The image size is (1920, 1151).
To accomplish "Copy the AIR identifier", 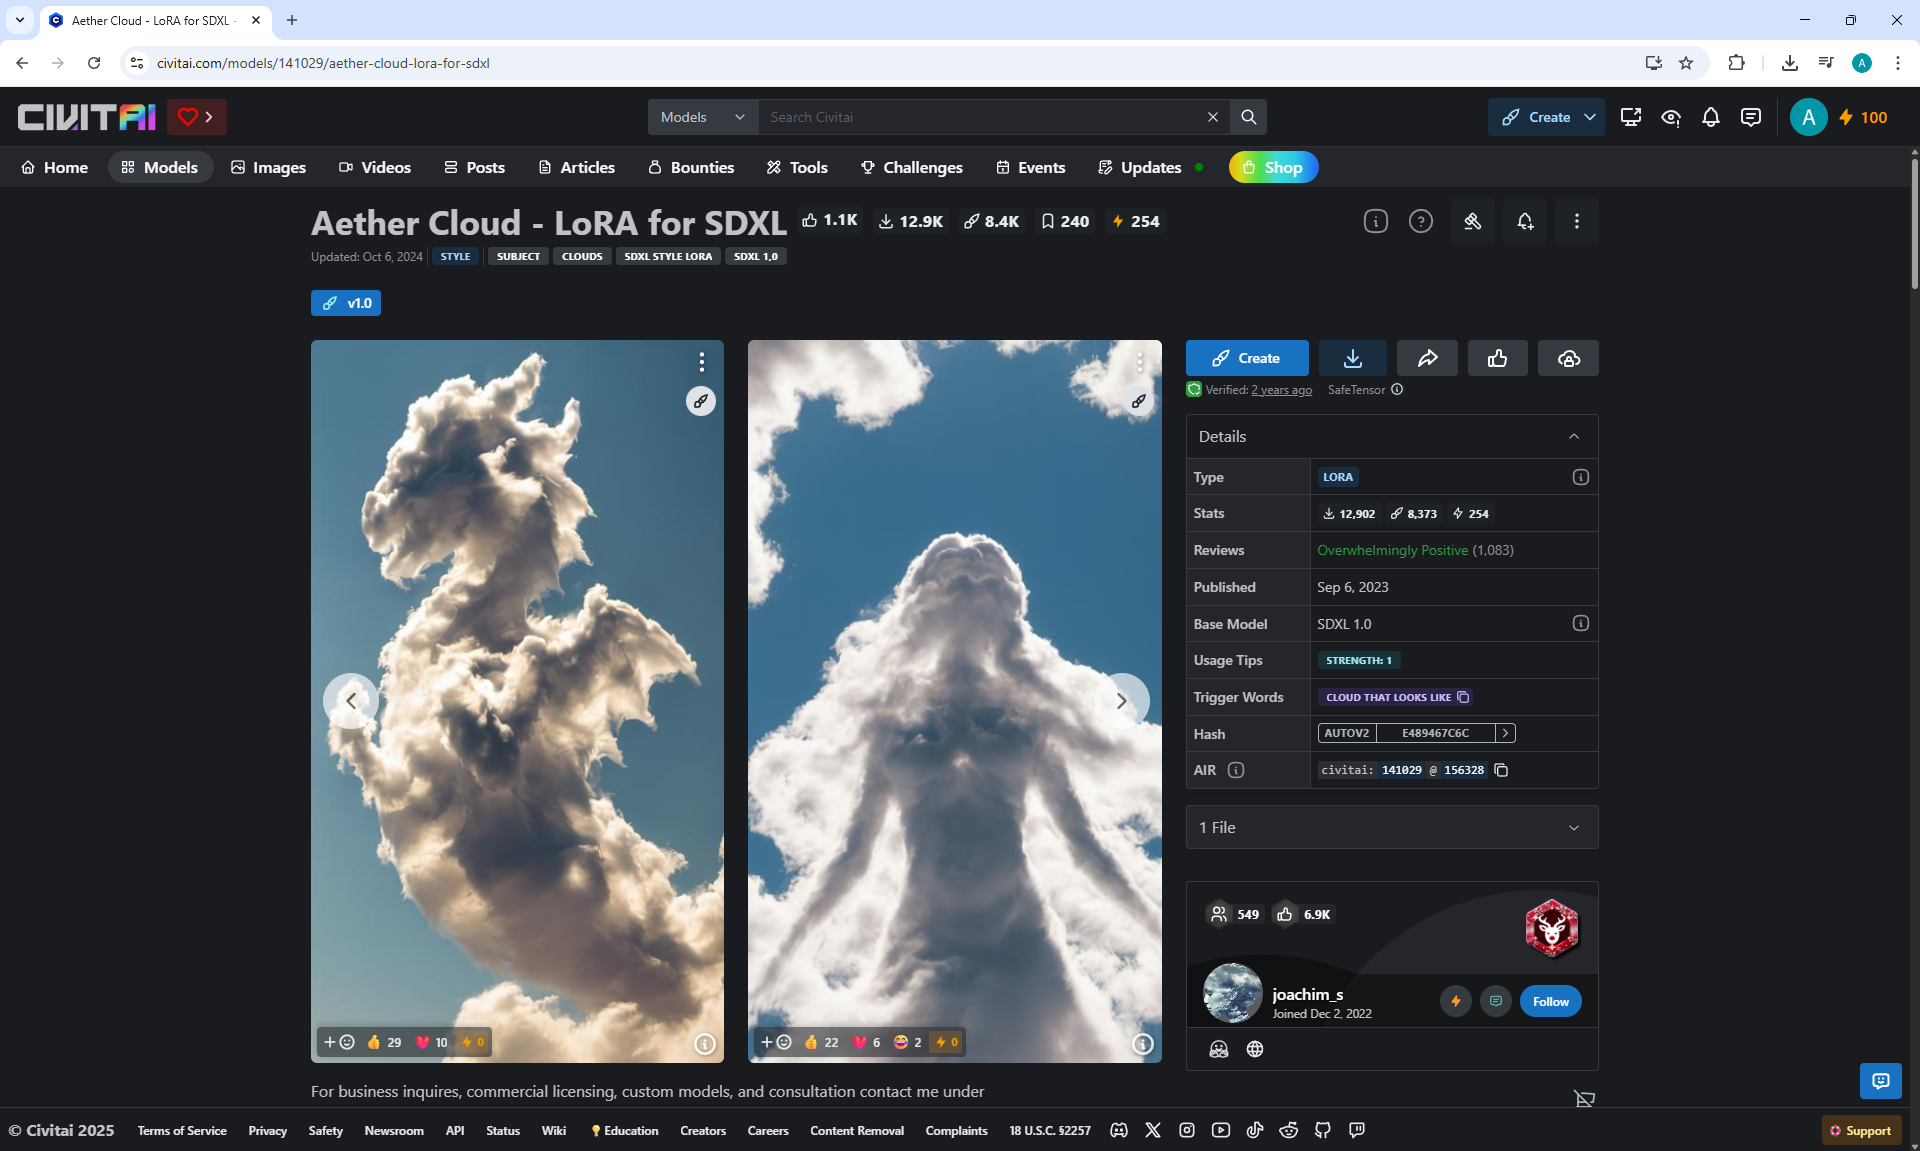I will pos(1501,770).
